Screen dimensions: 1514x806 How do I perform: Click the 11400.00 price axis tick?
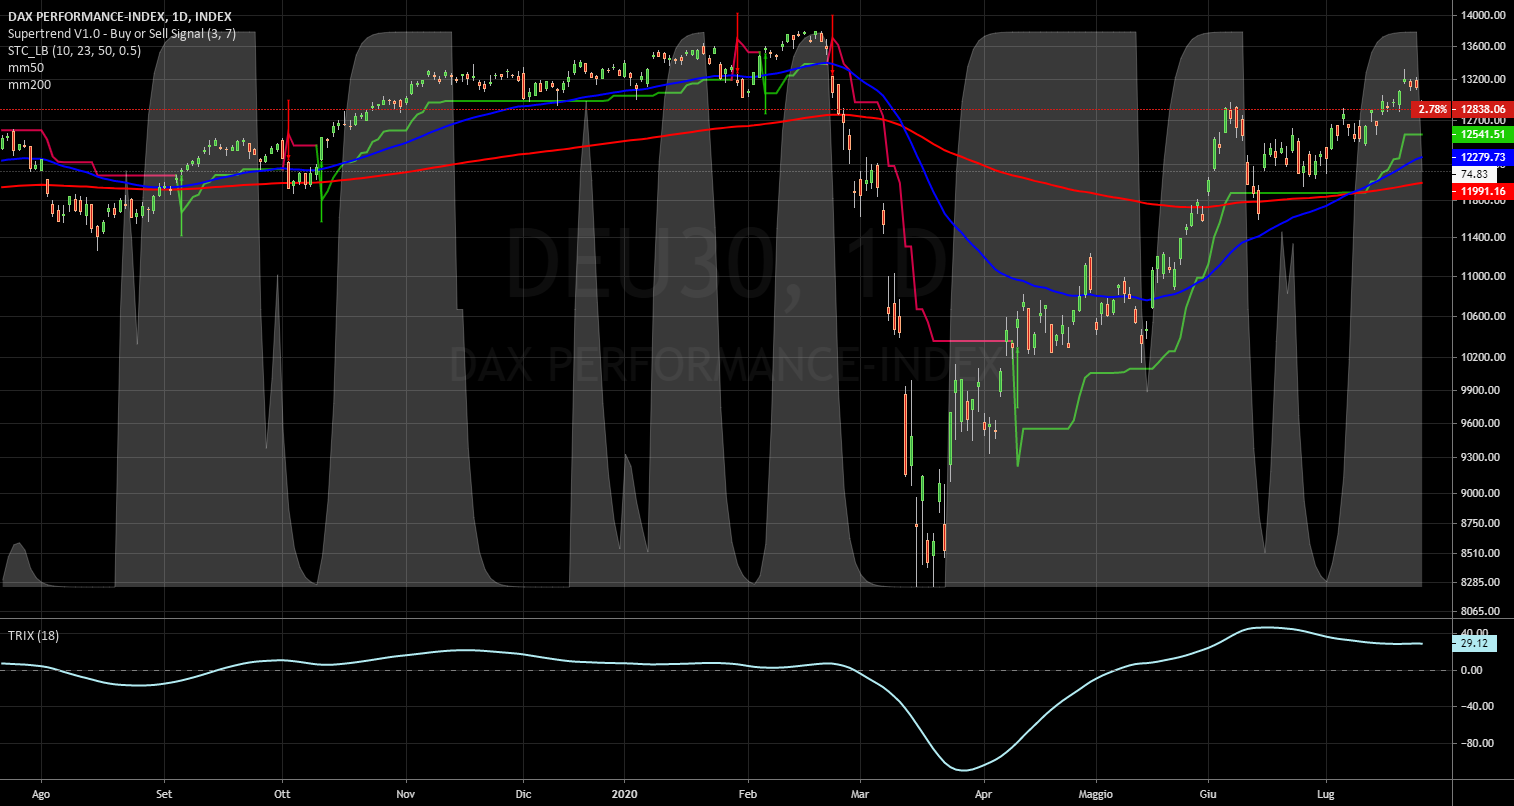1483,238
